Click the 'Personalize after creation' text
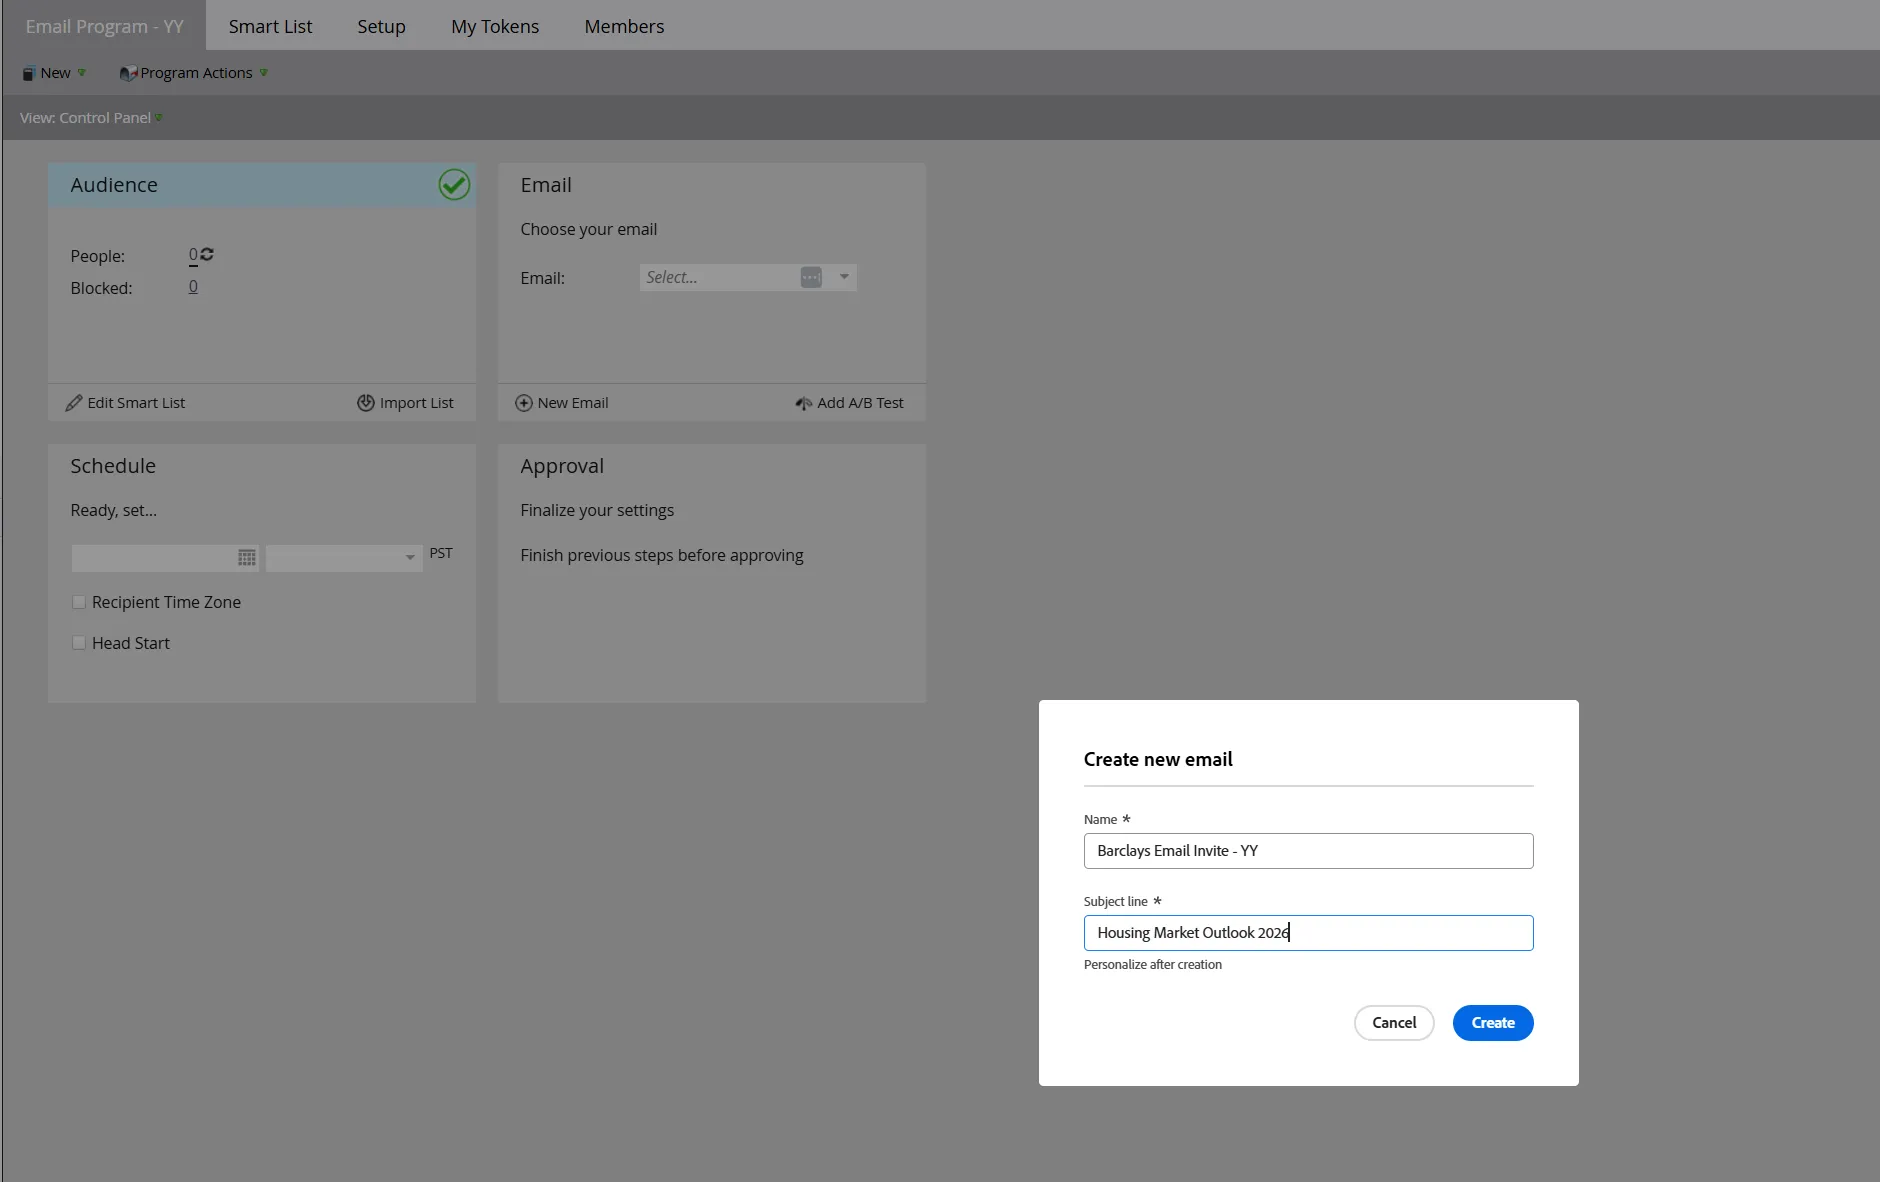 tap(1153, 965)
